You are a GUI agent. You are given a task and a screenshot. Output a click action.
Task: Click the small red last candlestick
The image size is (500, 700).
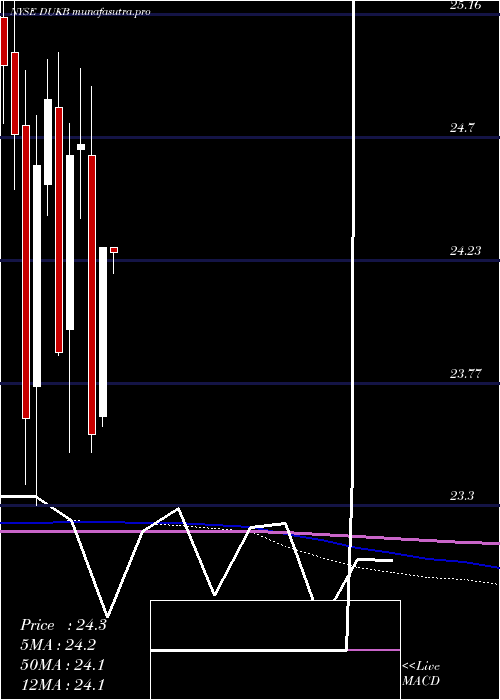tap(114, 250)
